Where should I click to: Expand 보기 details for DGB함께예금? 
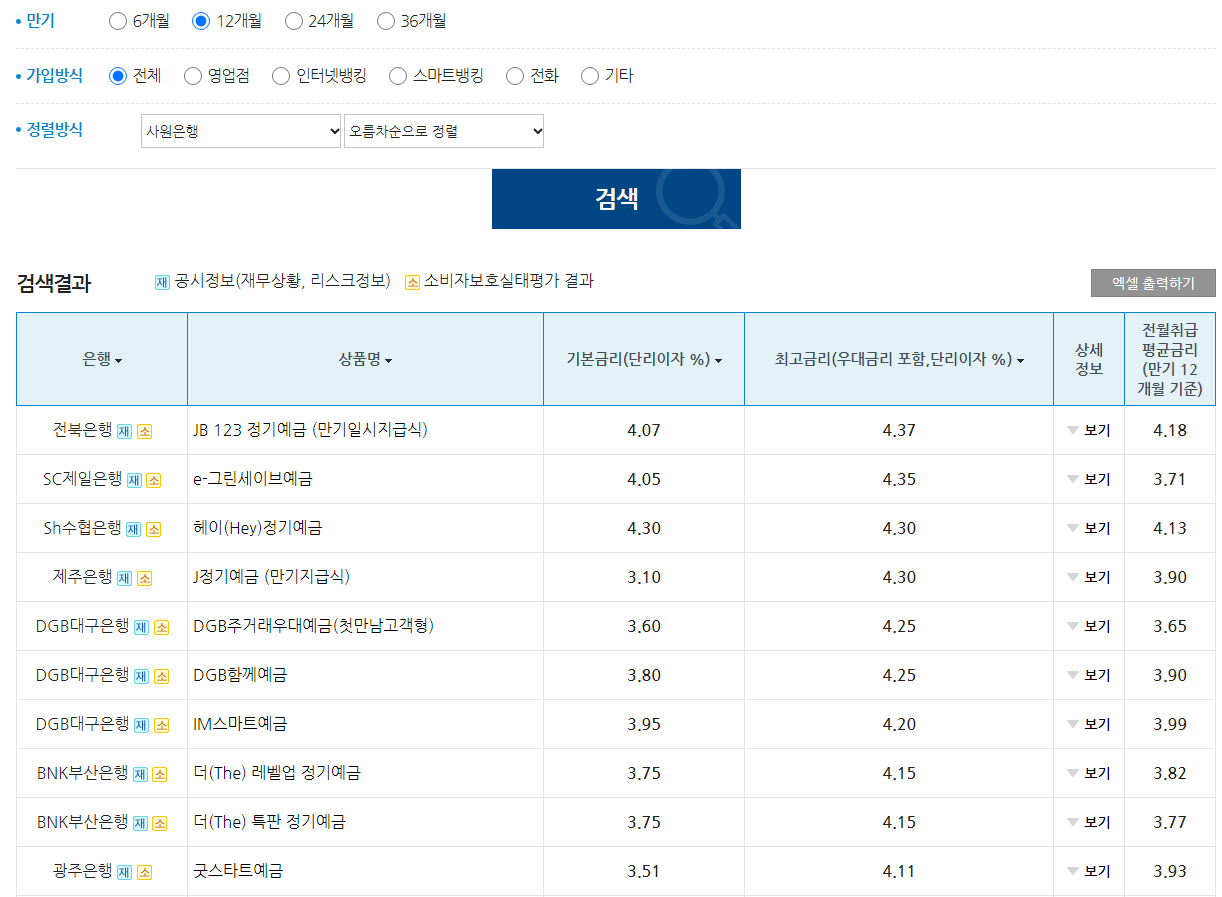click(x=1089, y=676)
